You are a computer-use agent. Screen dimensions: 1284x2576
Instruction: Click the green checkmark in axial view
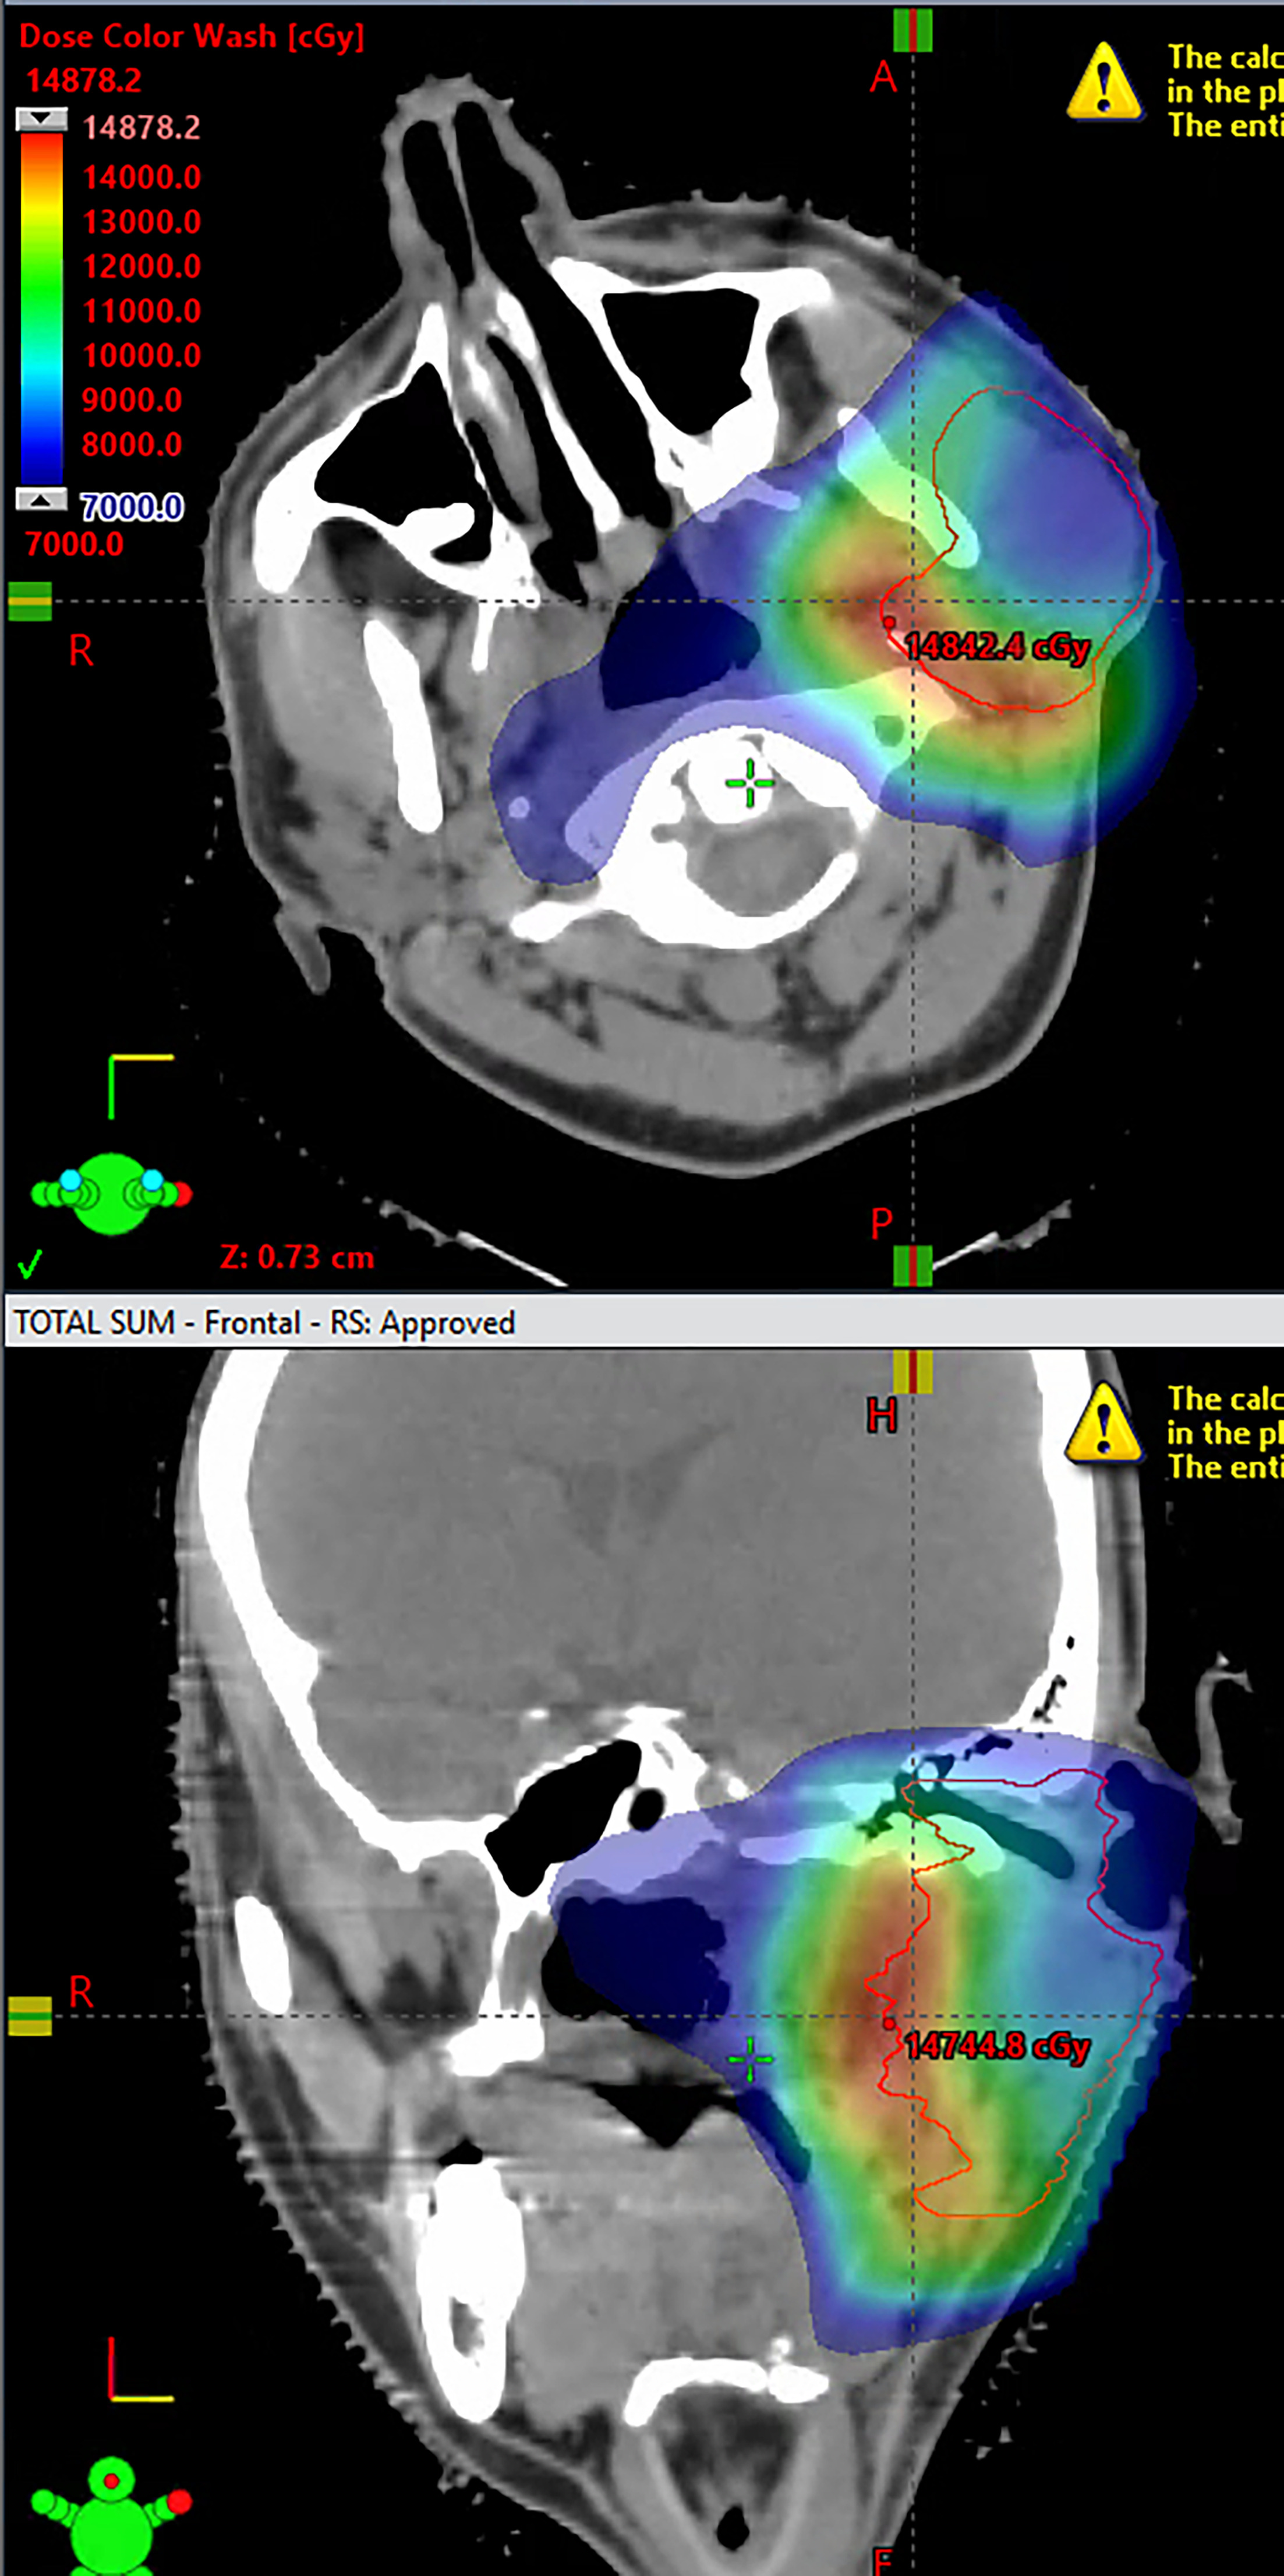[x=30, y=1265]
